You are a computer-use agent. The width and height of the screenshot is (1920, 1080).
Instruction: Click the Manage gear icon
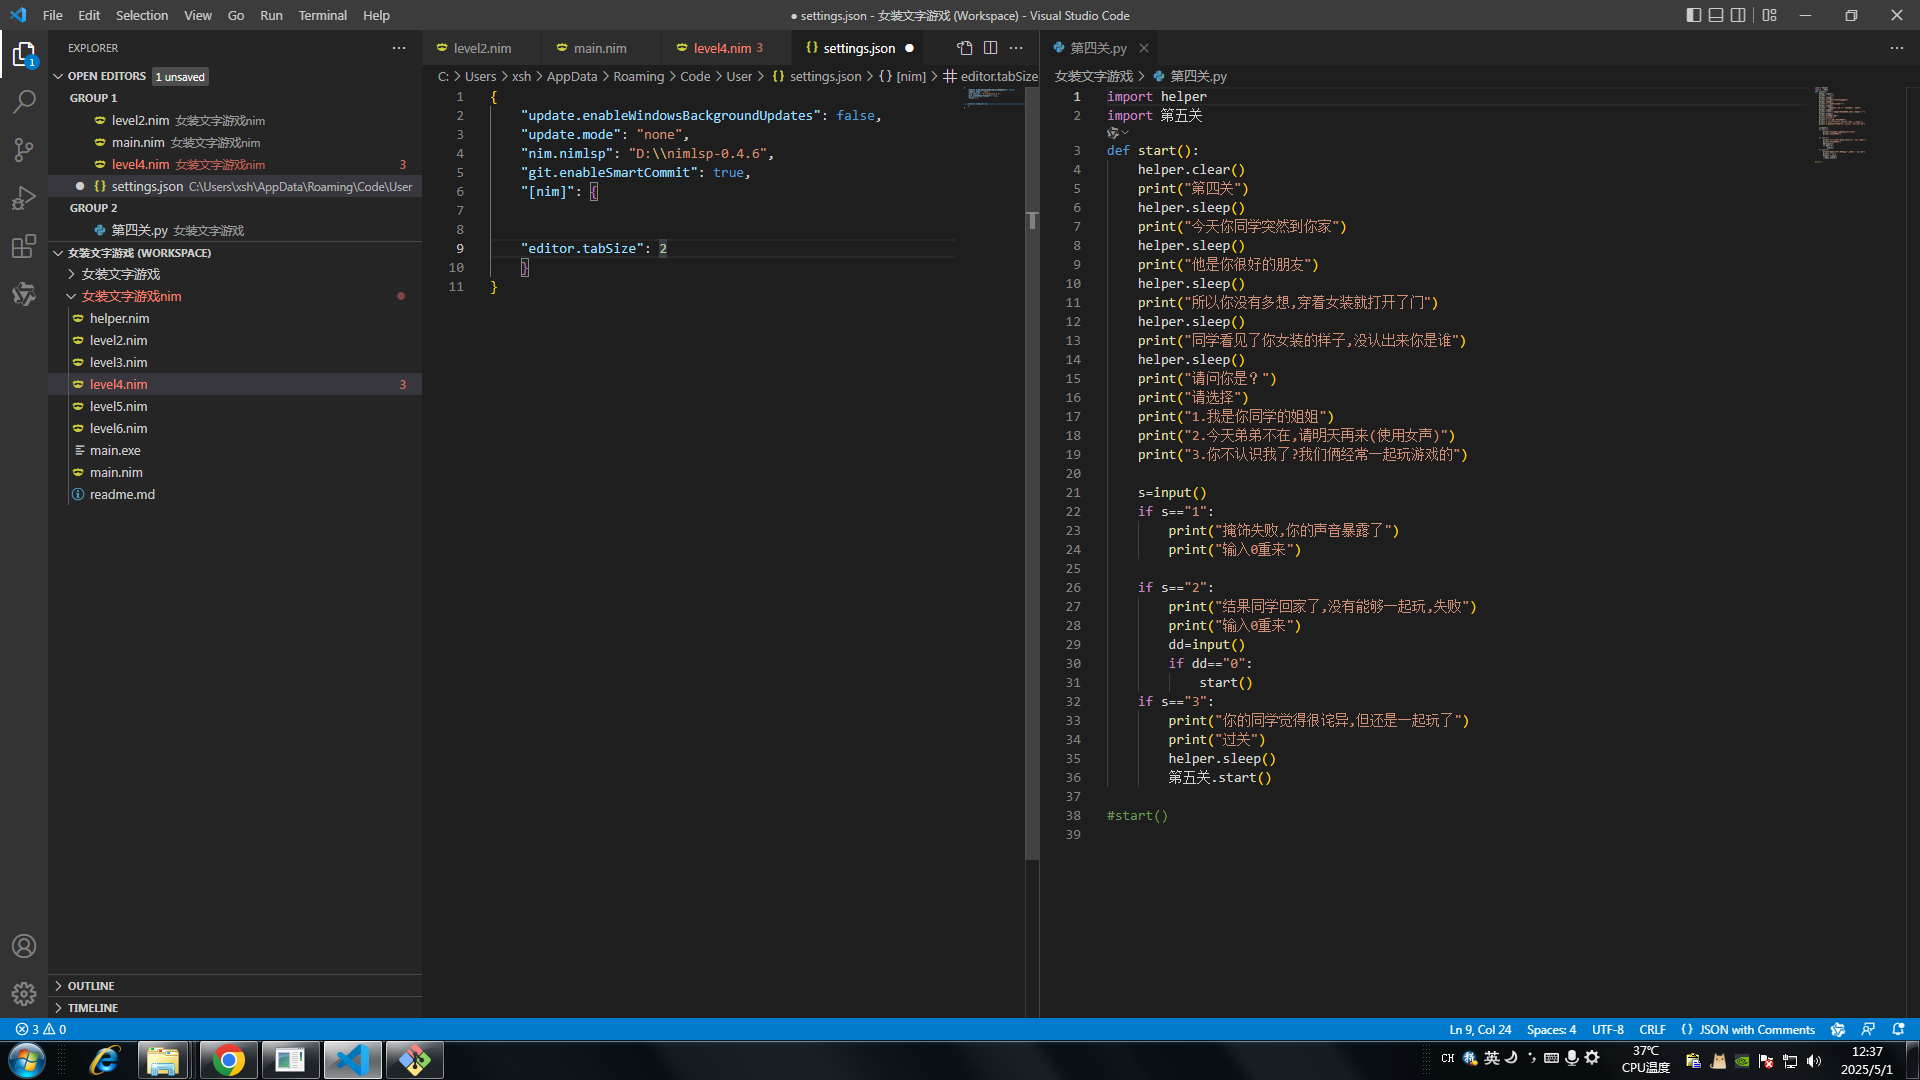(x=24, y=994)
